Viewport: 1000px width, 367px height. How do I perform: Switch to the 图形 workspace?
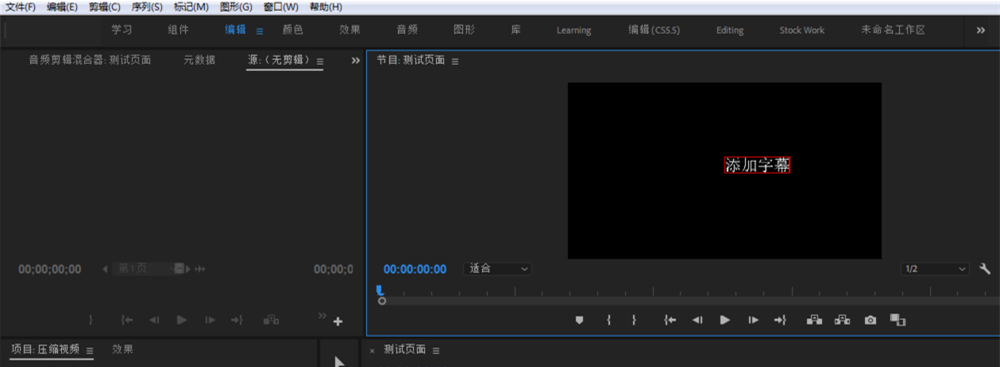(464, 30)
